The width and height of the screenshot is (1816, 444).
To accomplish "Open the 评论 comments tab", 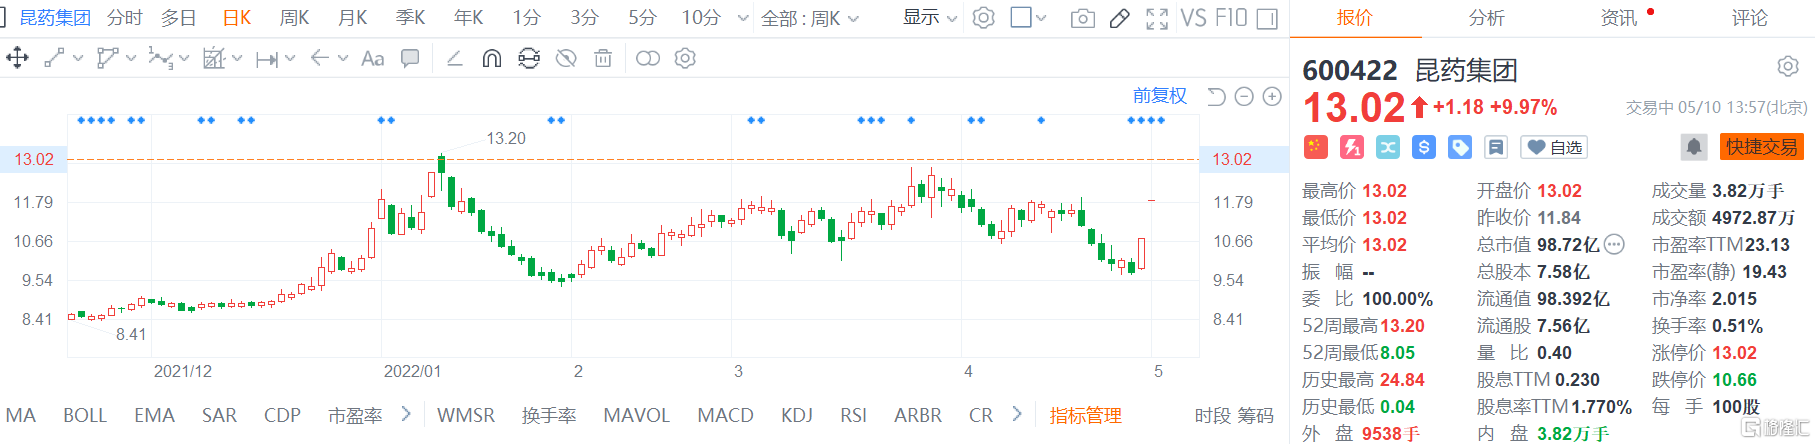I will coord(1750,18).
